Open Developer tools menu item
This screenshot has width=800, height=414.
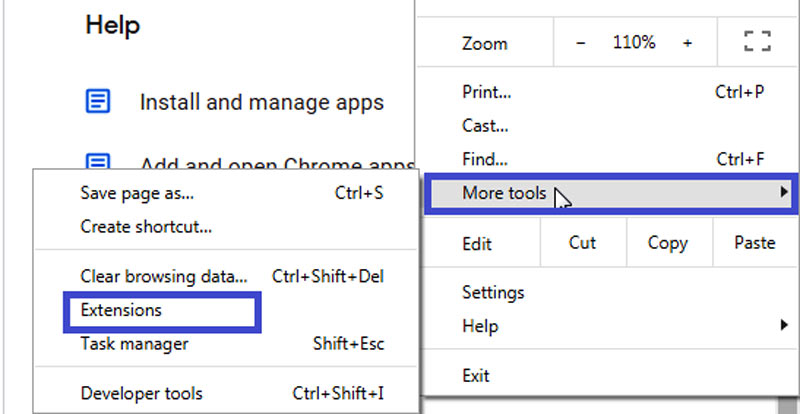click(141, 393)
